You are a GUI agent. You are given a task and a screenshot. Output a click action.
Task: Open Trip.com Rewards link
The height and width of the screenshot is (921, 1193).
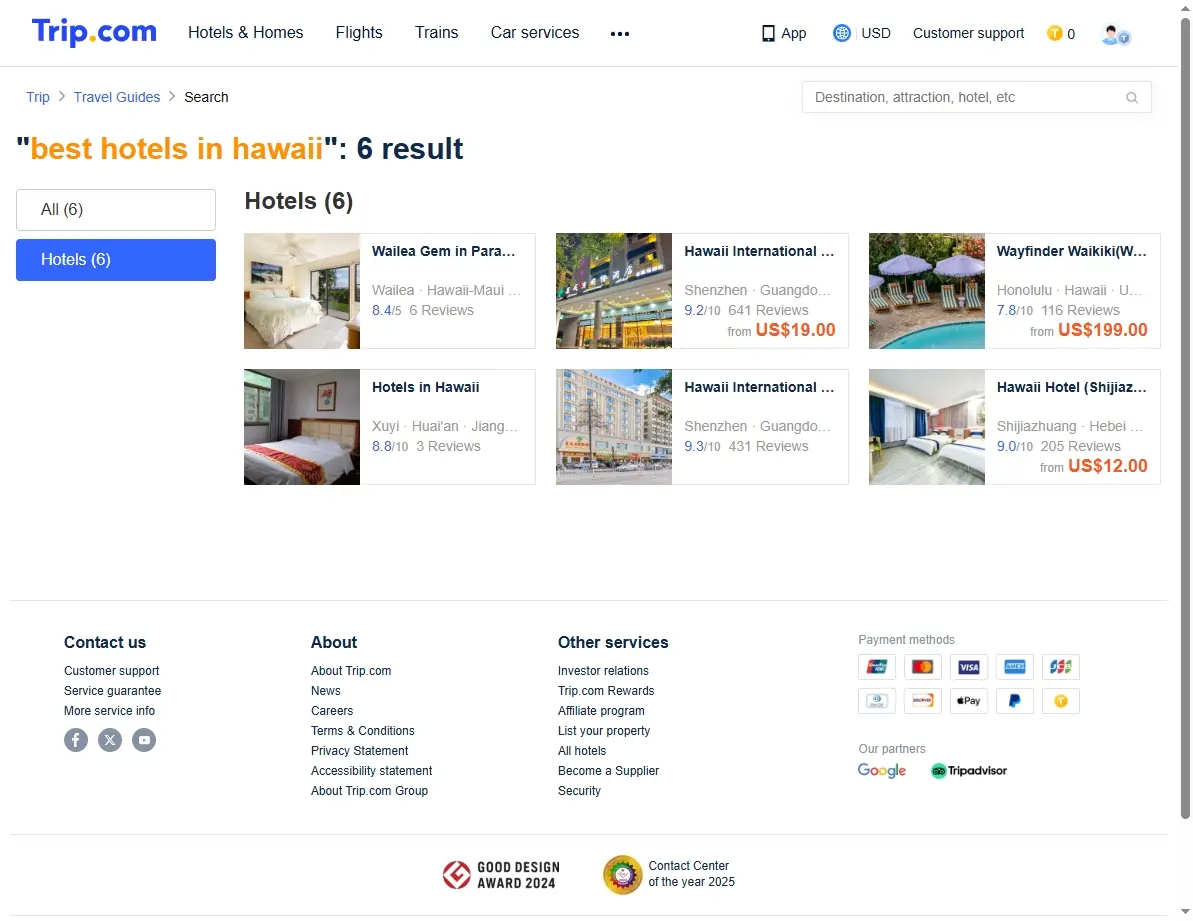tap(606, 691)
